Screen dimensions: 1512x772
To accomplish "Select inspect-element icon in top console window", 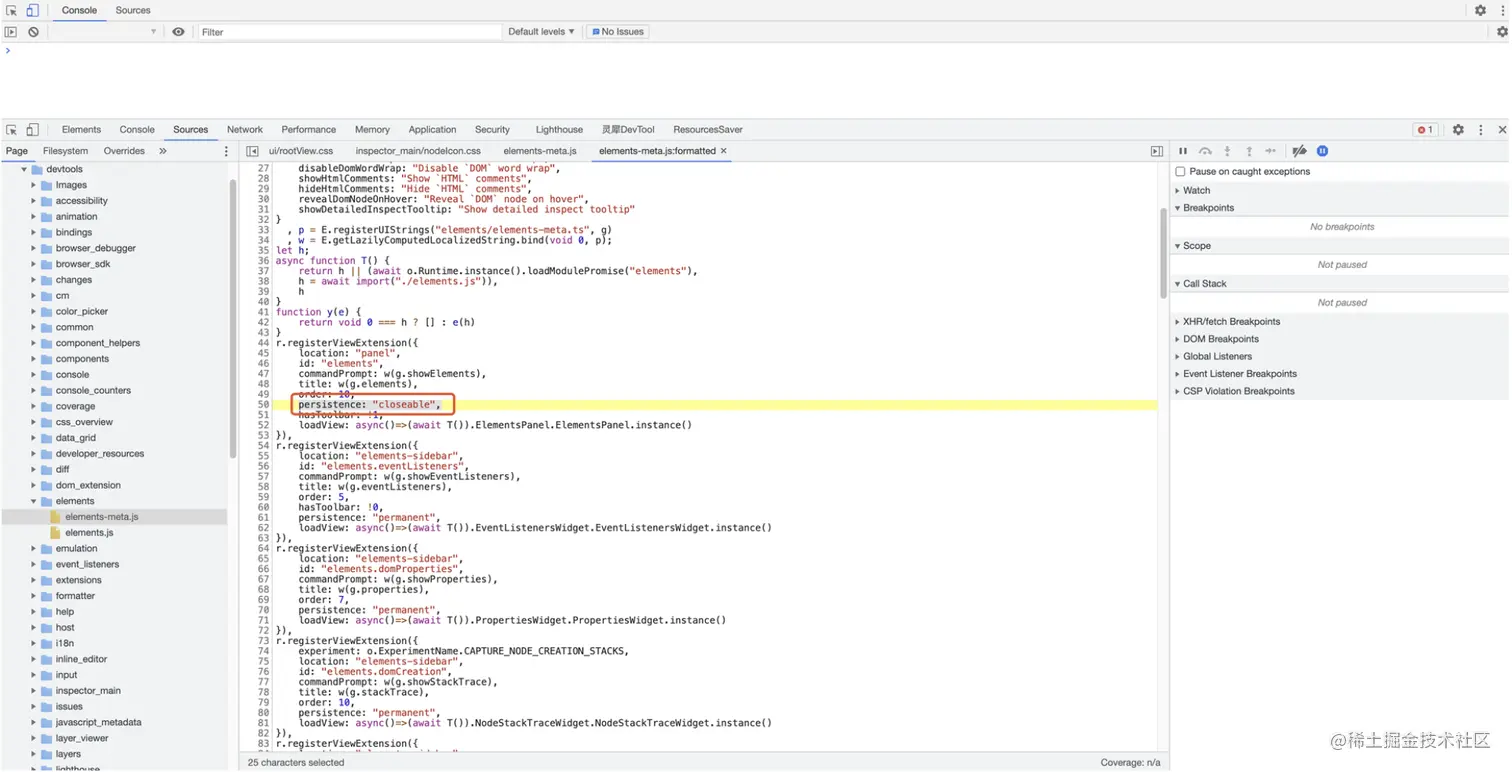I will point(12,10).
